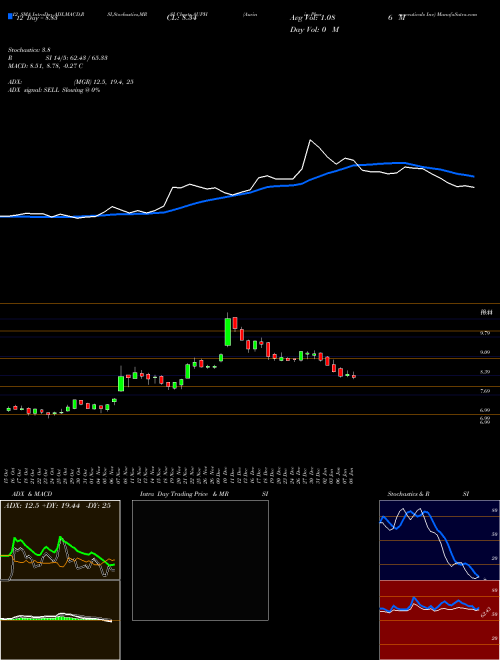This screenshot has height=660, width=500.
Task: Click the ADX chart with green line
Action: tap(60, 540)
